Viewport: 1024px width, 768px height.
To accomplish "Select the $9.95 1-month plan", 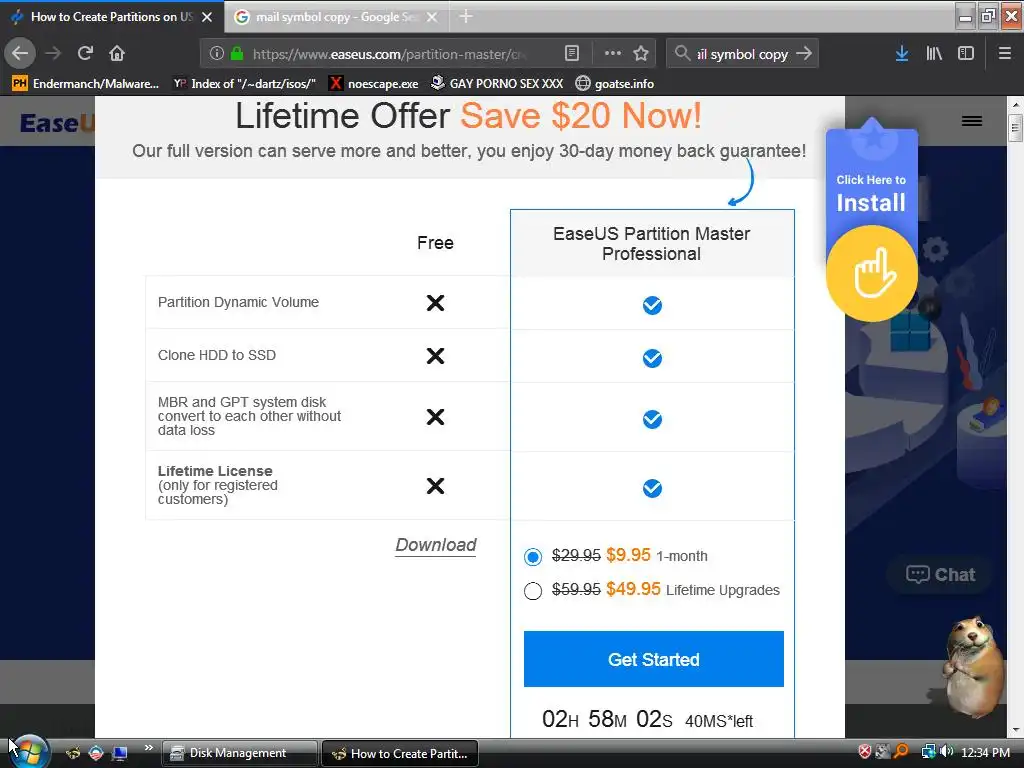I will pyautogui.click(x=533, y=556).
